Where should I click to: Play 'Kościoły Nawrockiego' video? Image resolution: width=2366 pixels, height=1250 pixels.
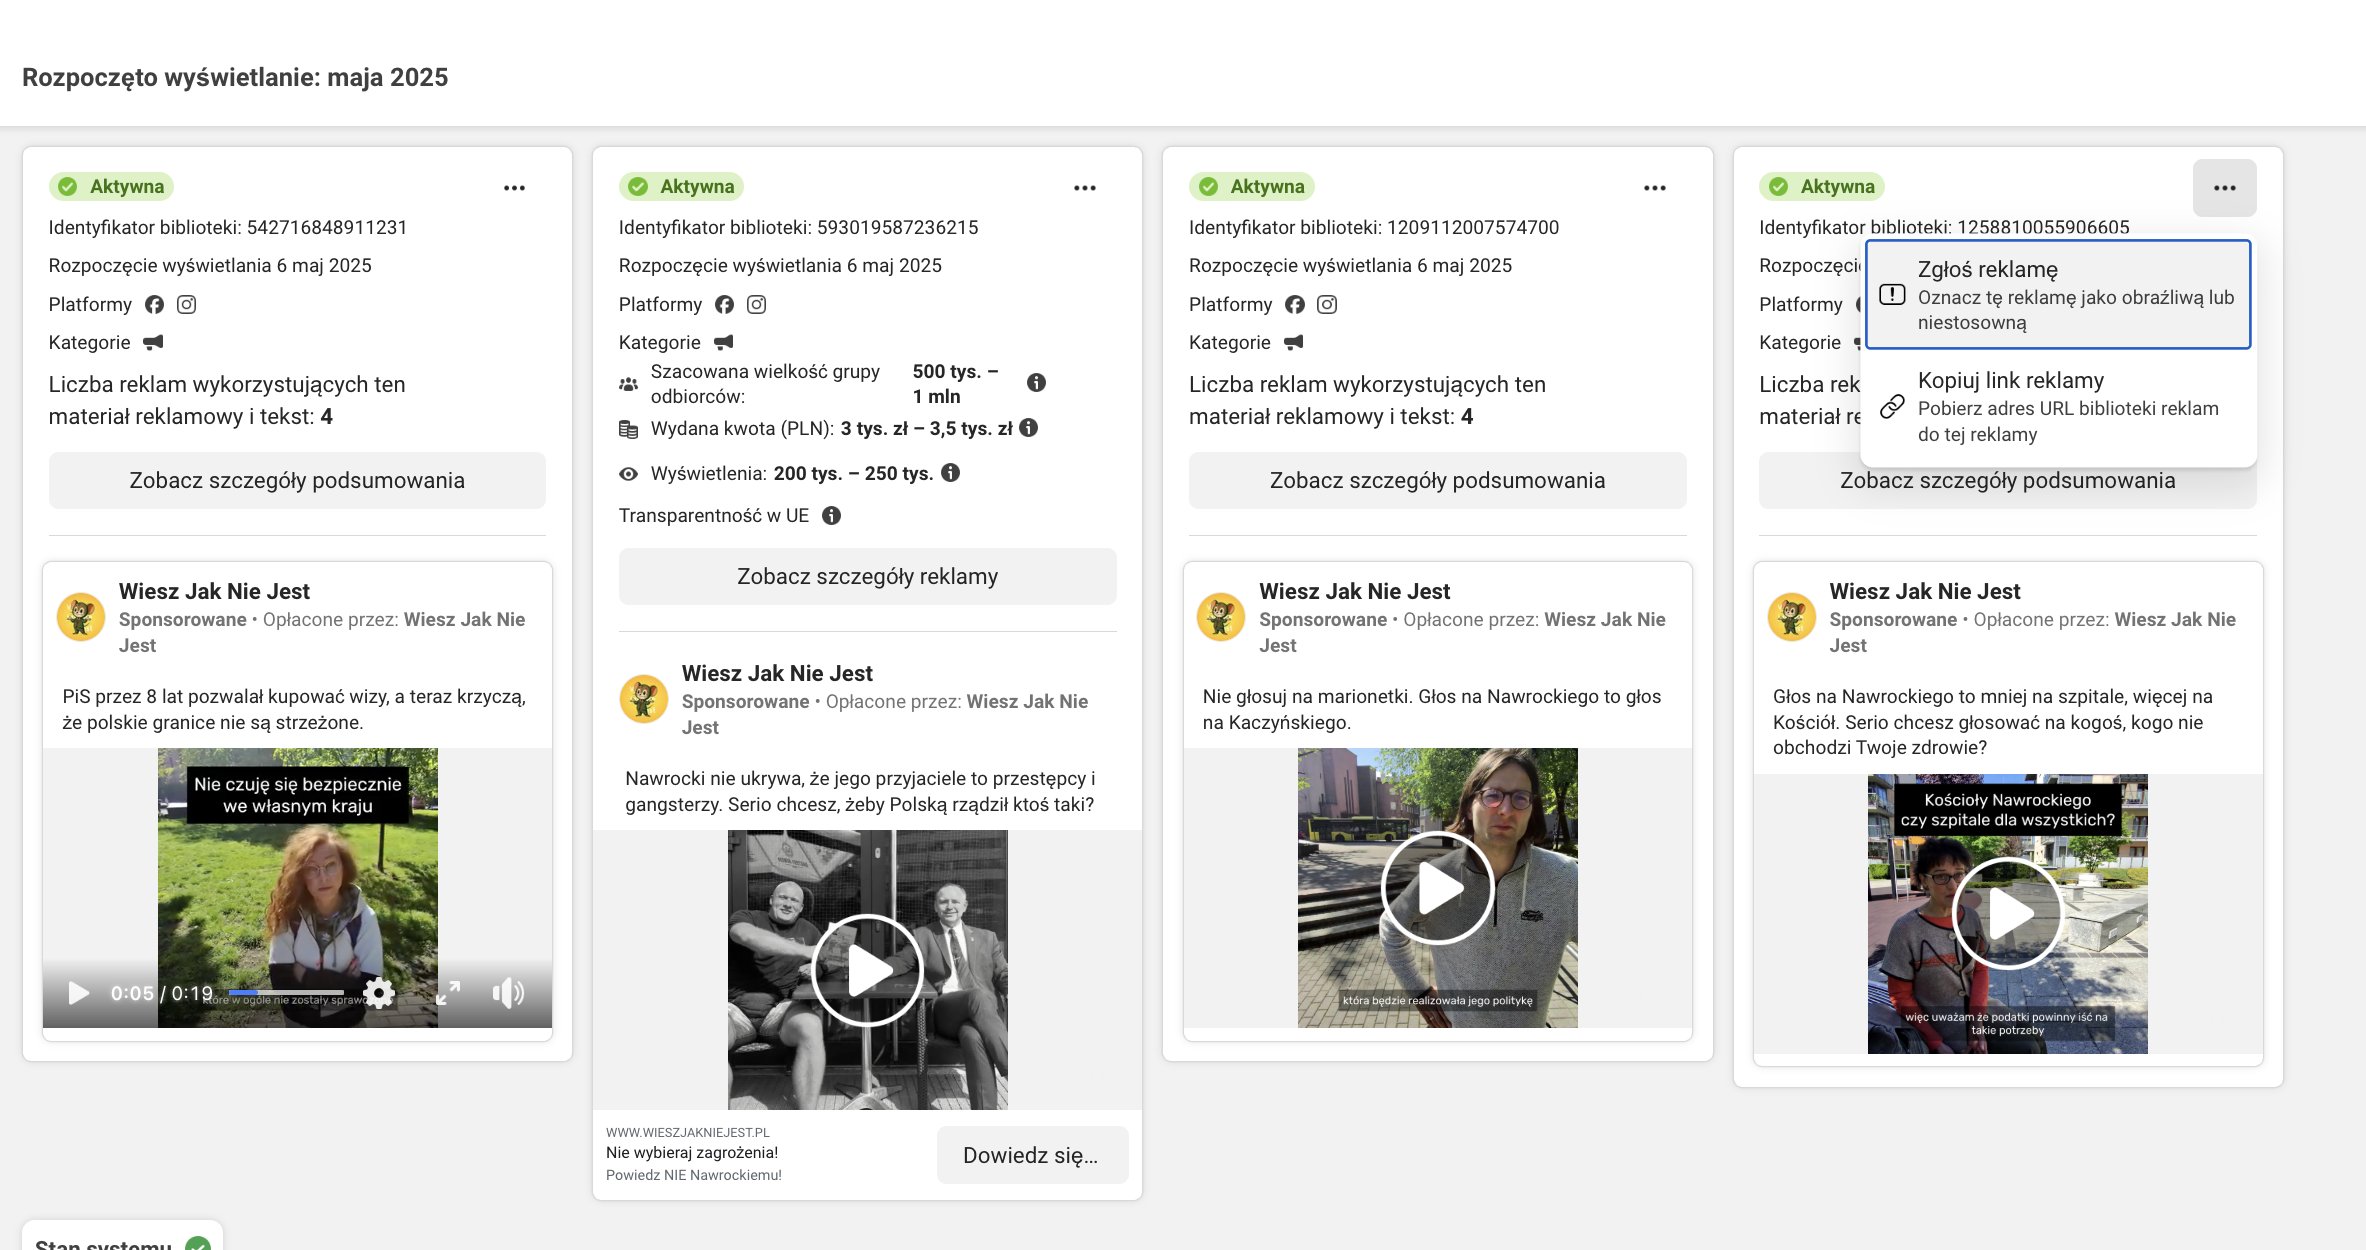(x=2007, y=913)
